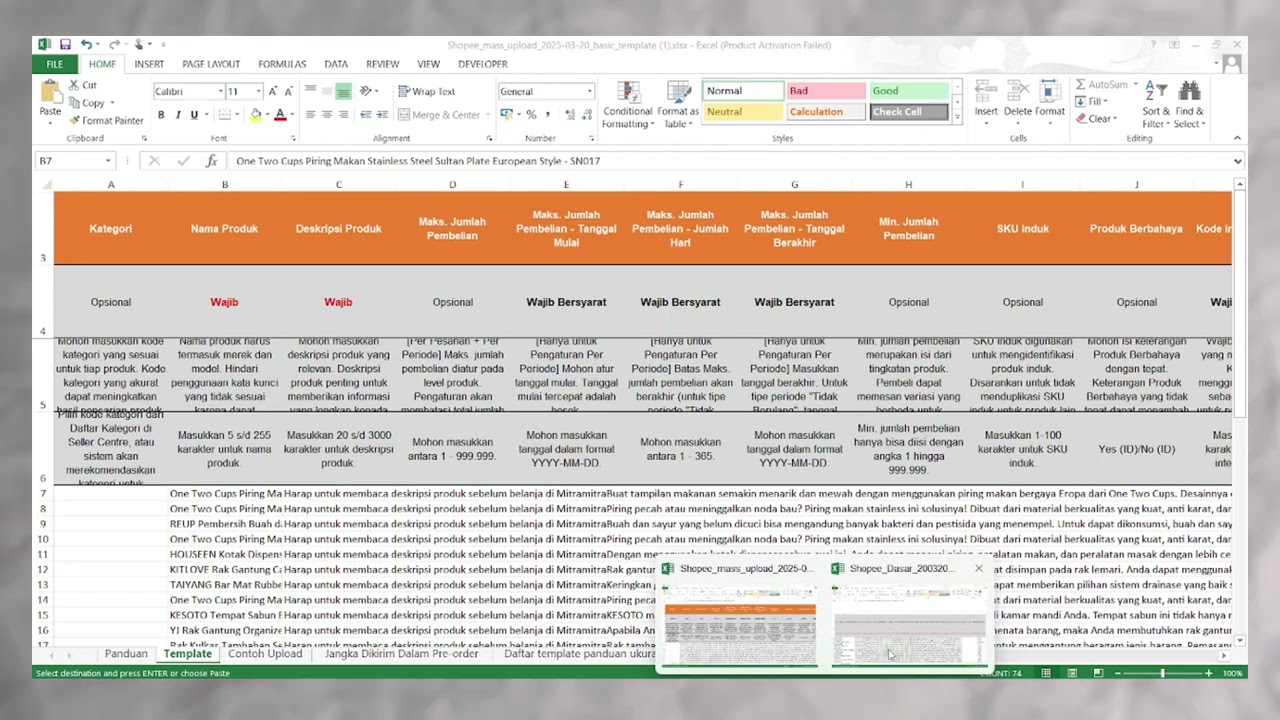1280x720 pixels.
Task: Open Sort & Filter options
Action: tap(1155, 104)
